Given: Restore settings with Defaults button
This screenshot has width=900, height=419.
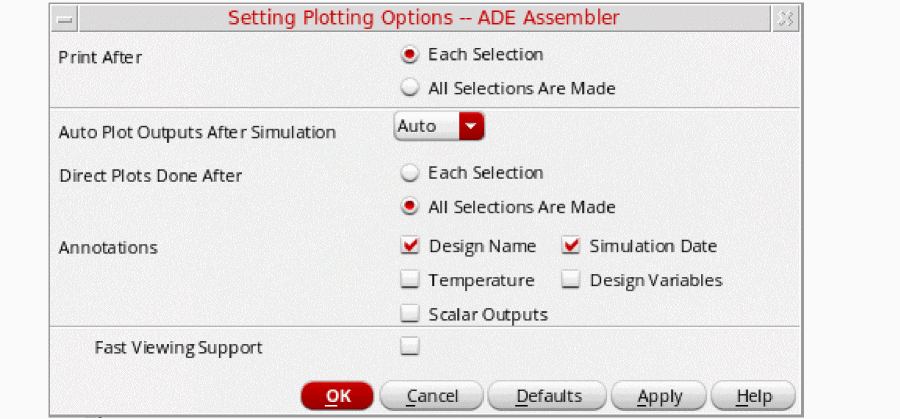Looking at the screenshot, I should pyautogui.click(x=548, y=396).
